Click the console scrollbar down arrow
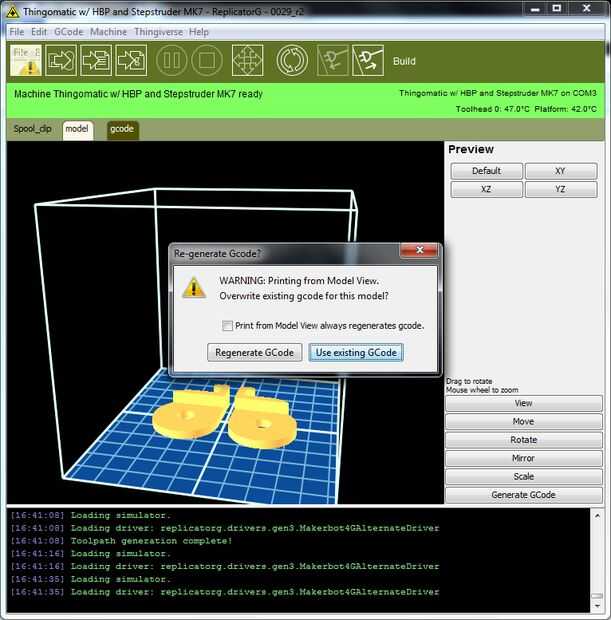Viewport: 611px width, 620px height. pos(597,605)
